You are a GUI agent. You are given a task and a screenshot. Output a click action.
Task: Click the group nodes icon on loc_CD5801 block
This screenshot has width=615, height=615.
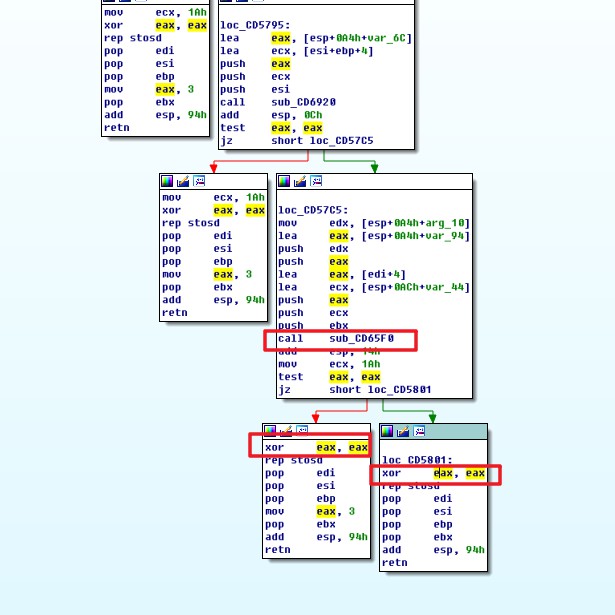pyautogui.click(x=419, y=431)
